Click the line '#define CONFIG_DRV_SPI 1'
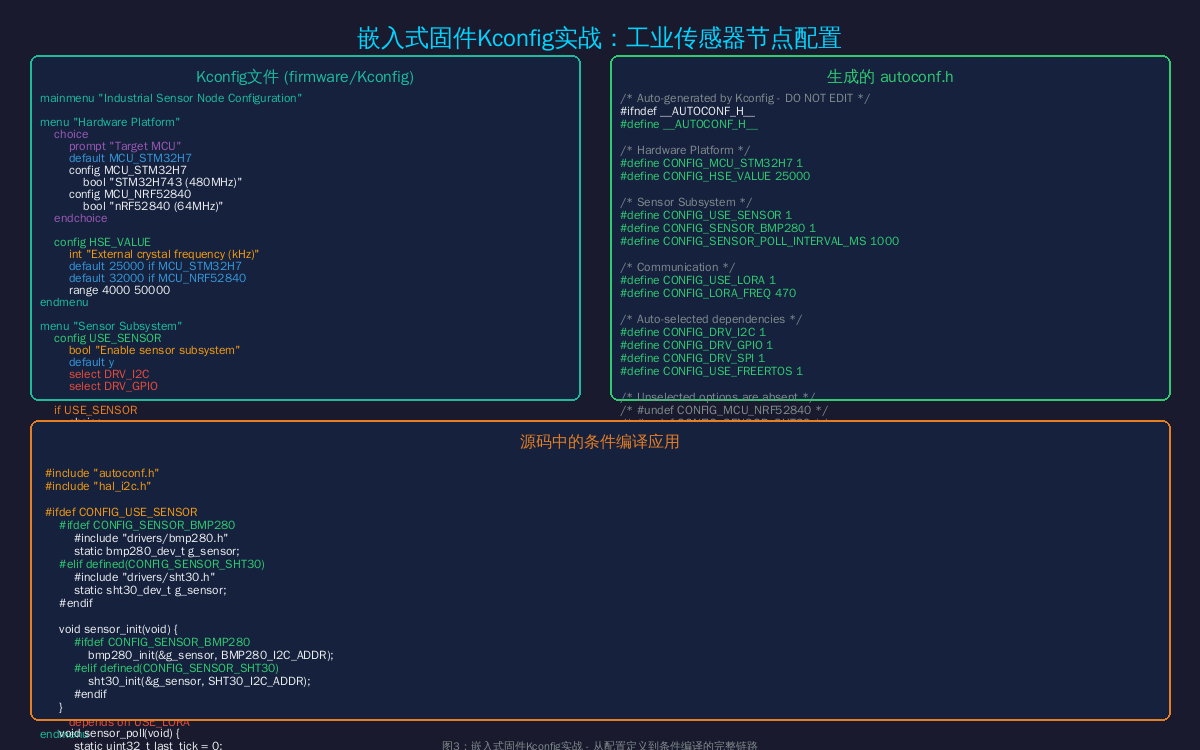The image size is (1200, 750). 692,358
